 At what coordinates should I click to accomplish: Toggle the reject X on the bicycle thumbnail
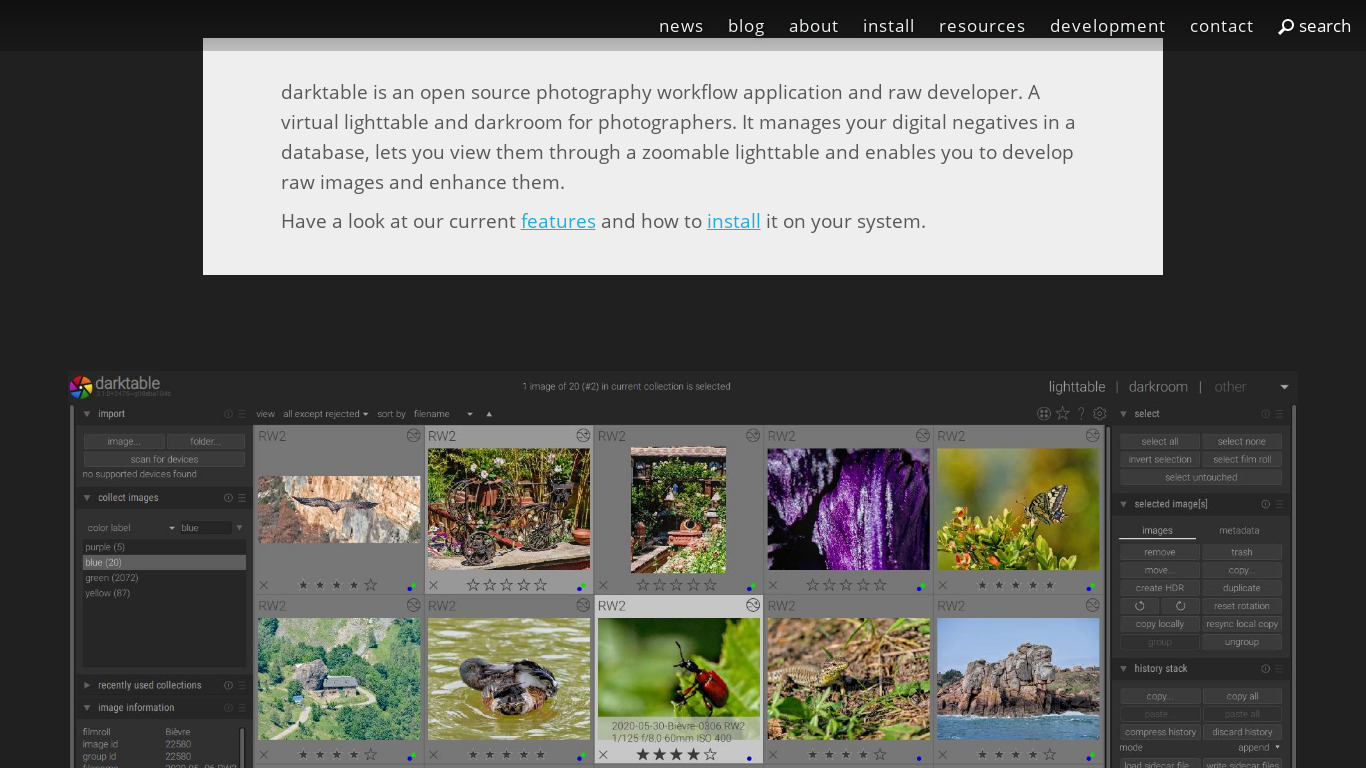(x=434, y=586)
